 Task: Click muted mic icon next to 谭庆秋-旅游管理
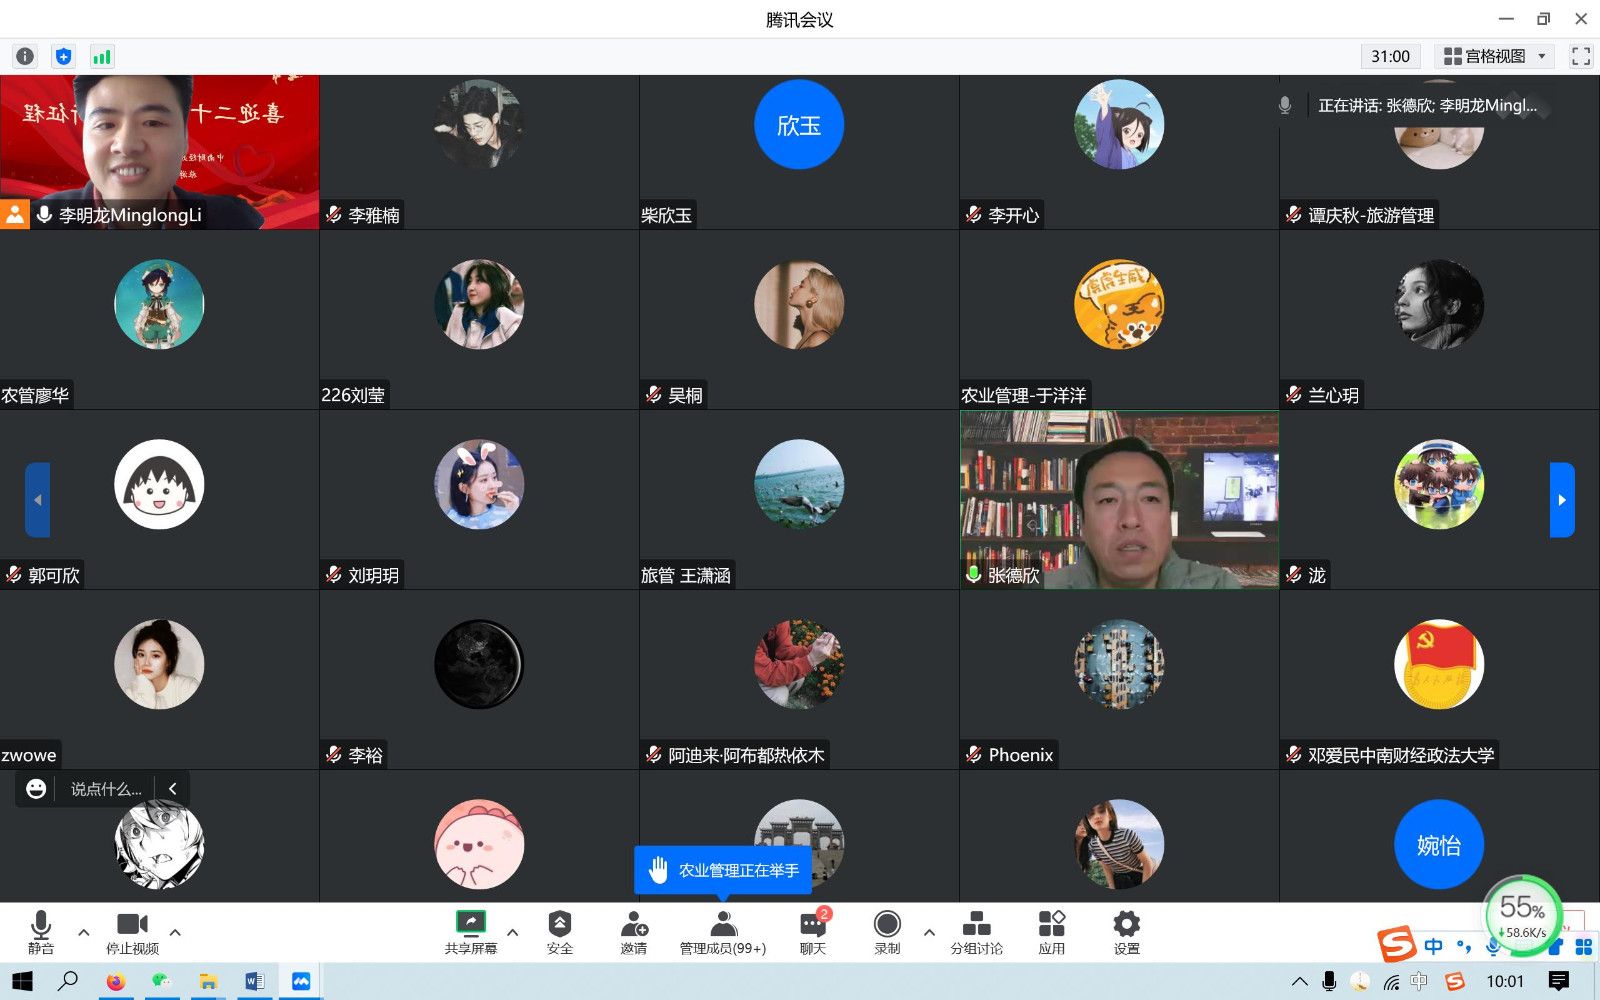[x=1294, y=215]
